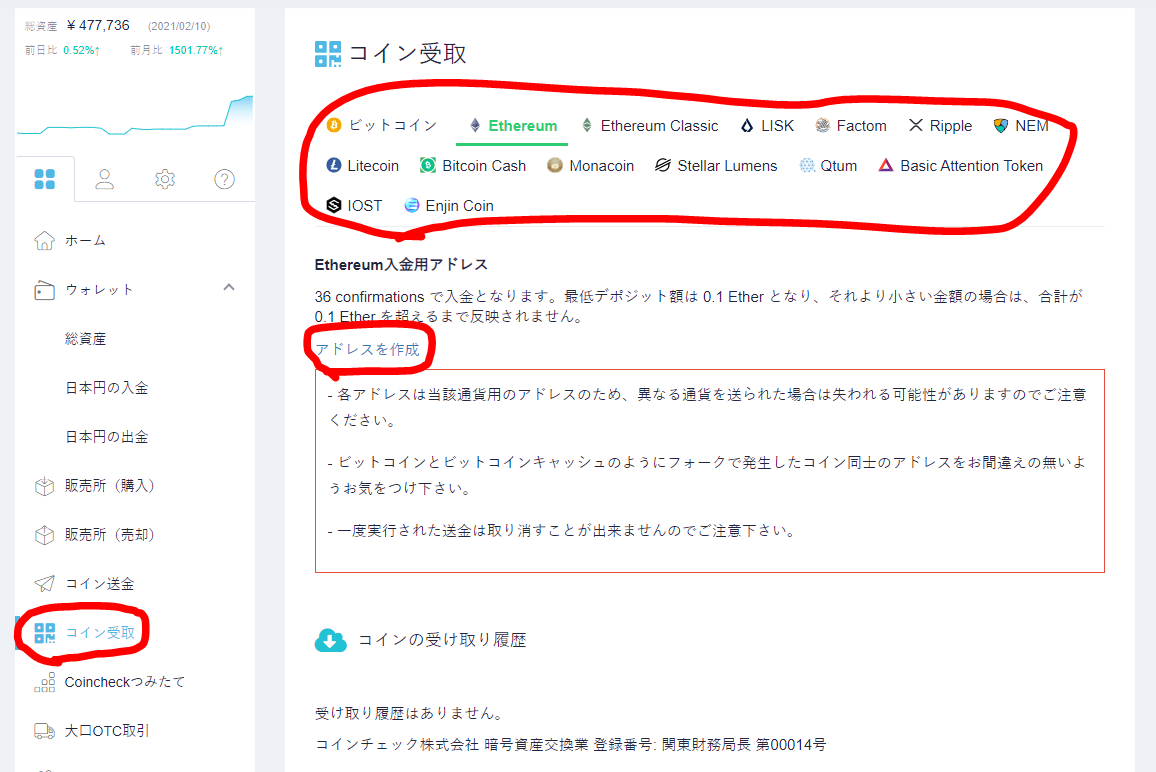Select the ビットコイン coin tab
The height and width of the screenshot is (772, 1156).
382,125
